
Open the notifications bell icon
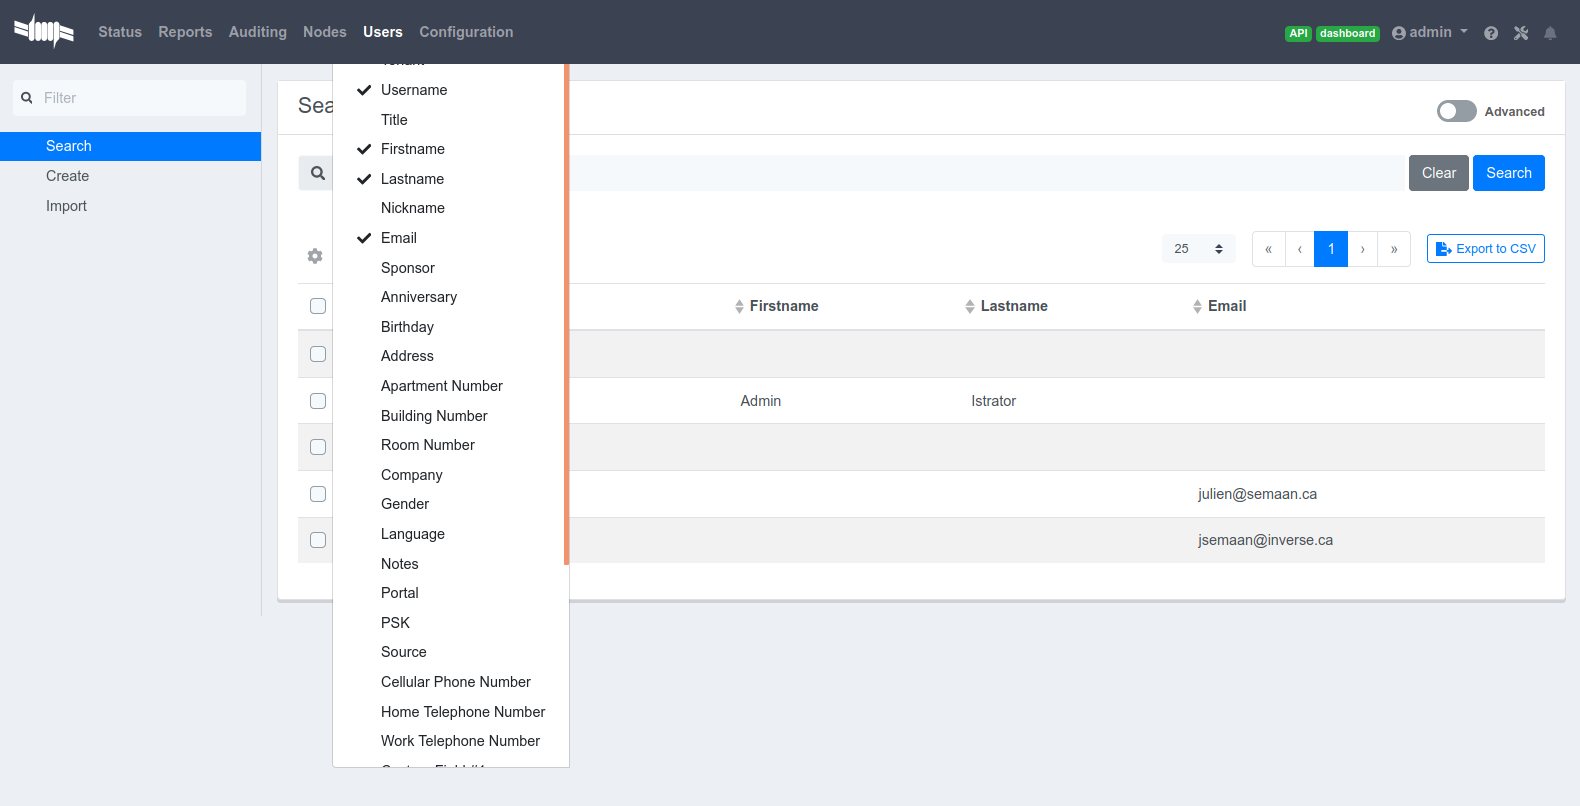click(1550, 33)
